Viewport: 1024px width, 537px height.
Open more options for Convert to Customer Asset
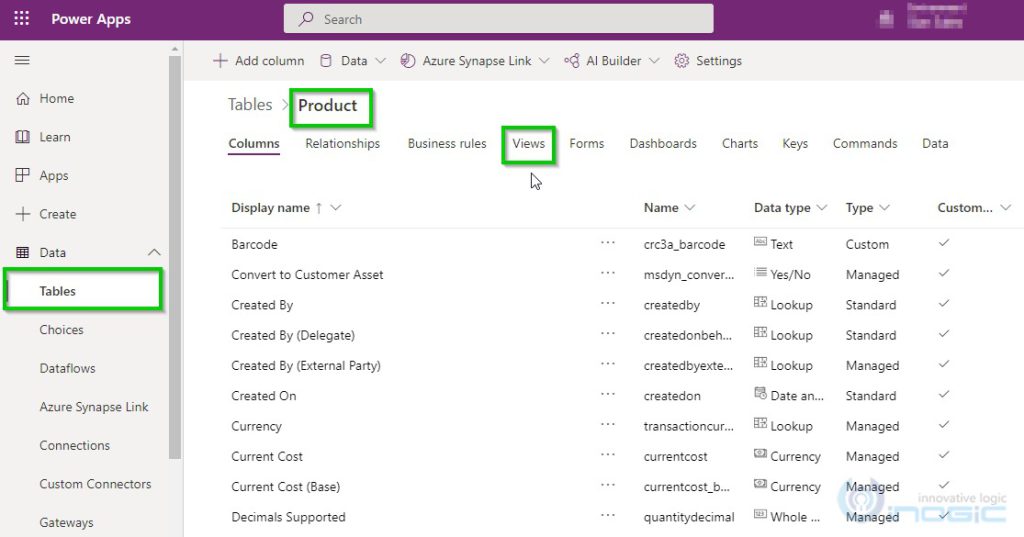click(x=608, y=273)
